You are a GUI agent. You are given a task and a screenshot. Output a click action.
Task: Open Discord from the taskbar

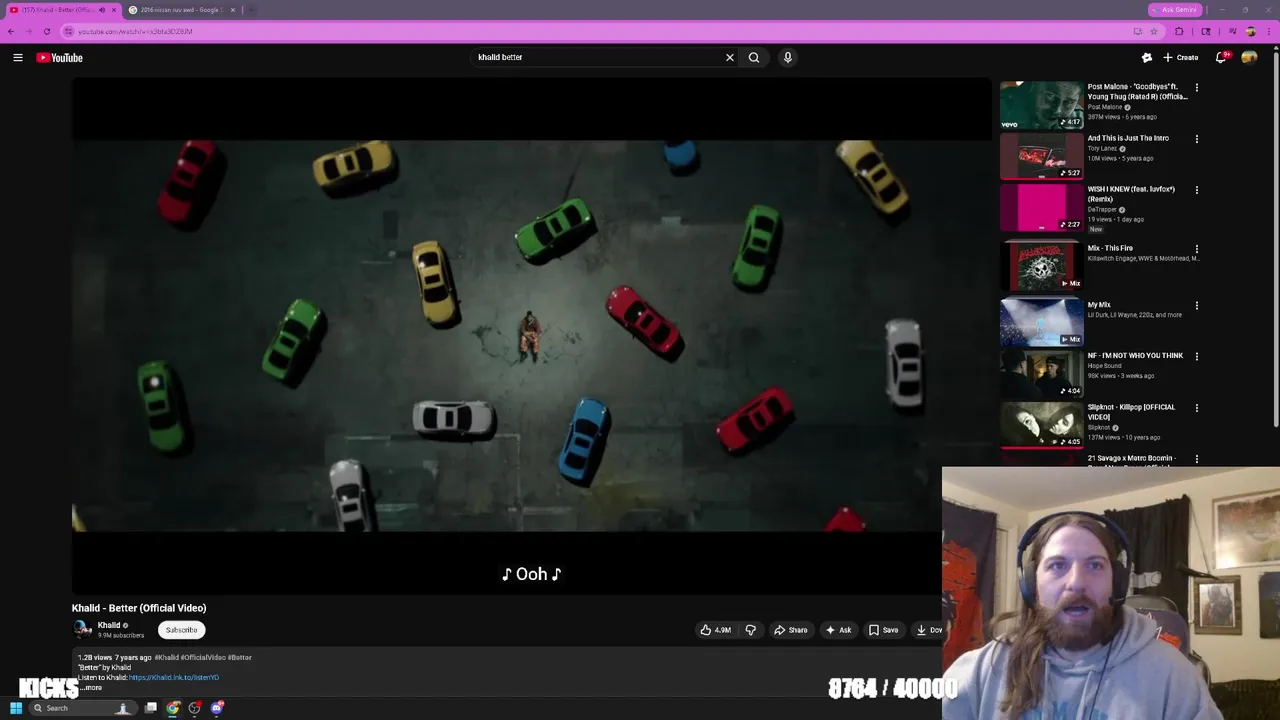click(217, 708)
